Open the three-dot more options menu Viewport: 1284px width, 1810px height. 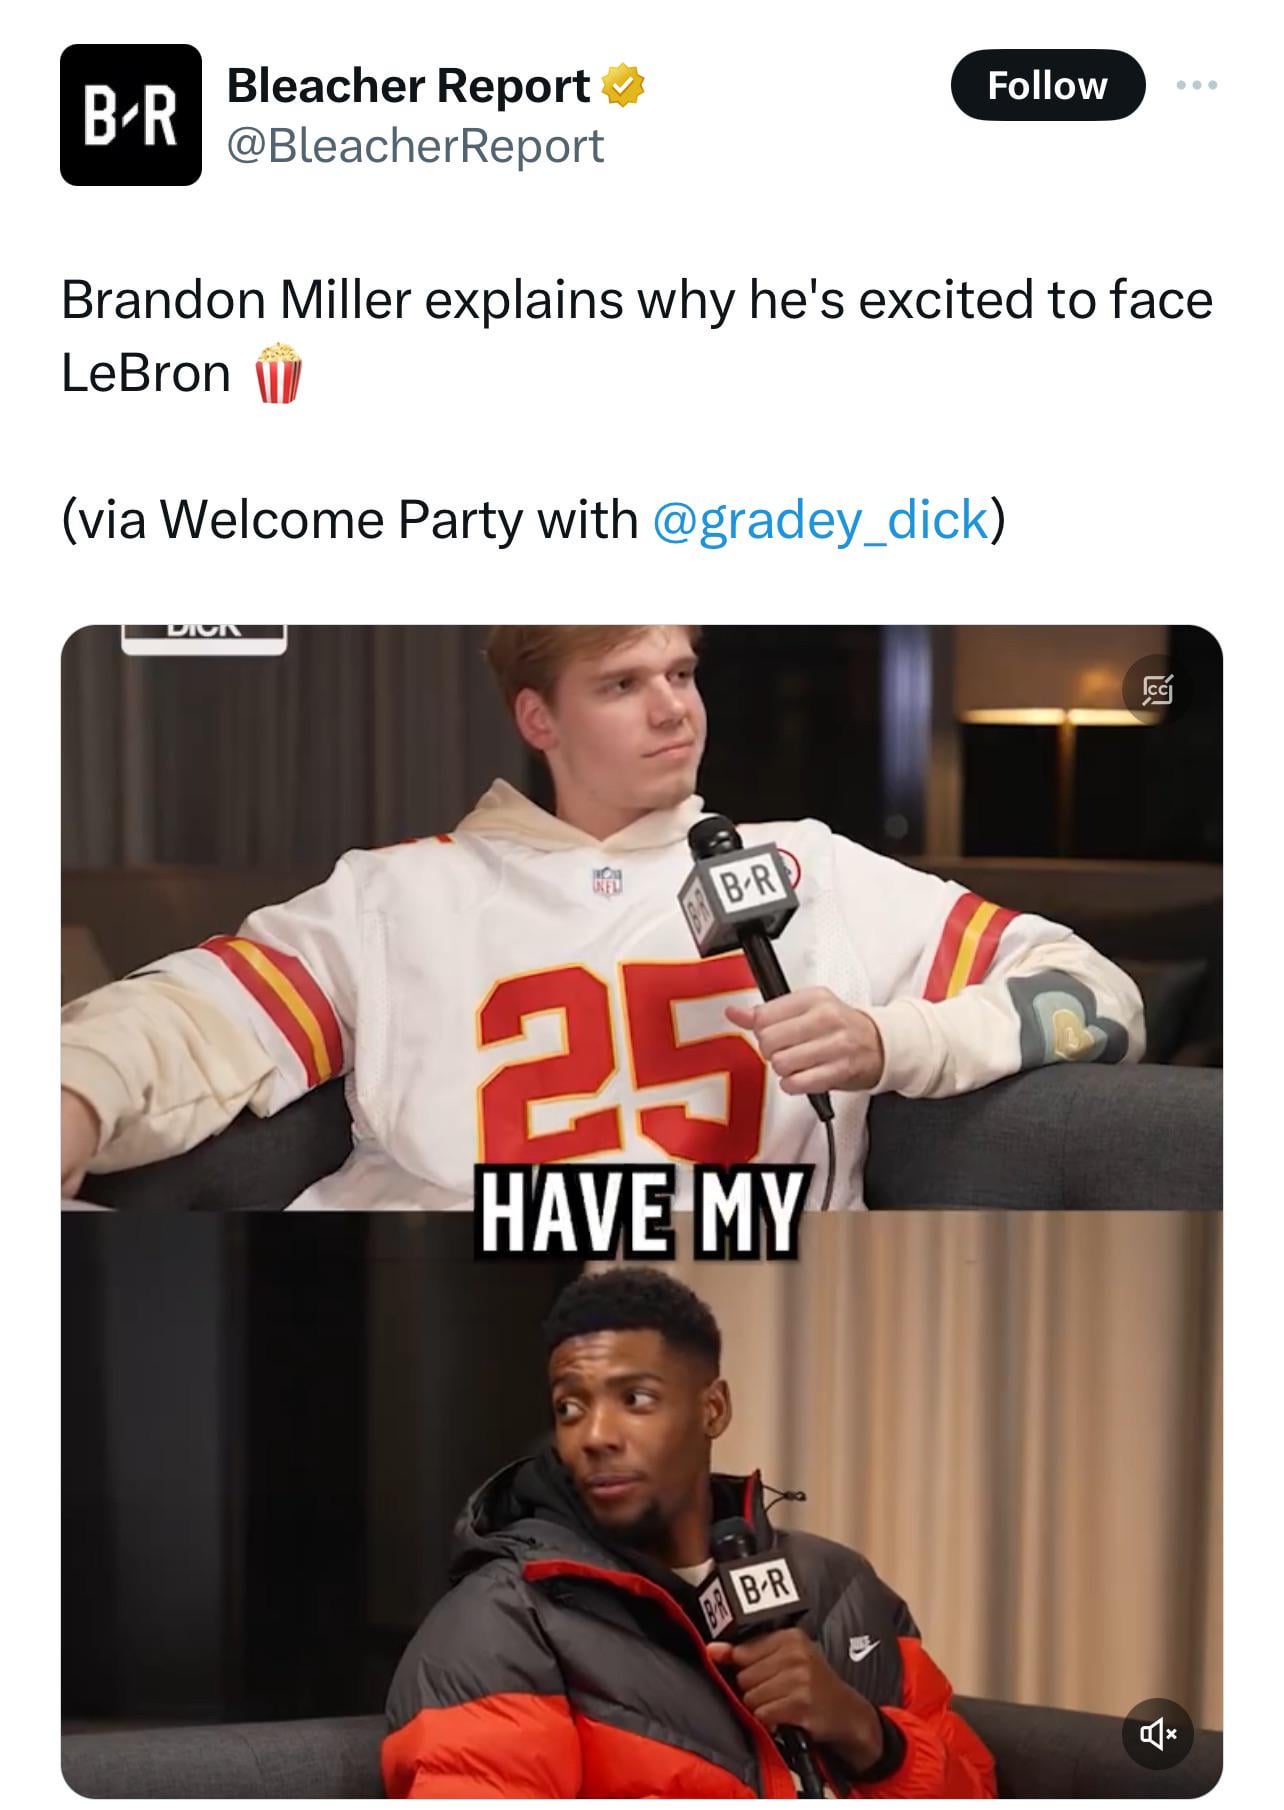pyautogui.click(x=1197, y=86)
